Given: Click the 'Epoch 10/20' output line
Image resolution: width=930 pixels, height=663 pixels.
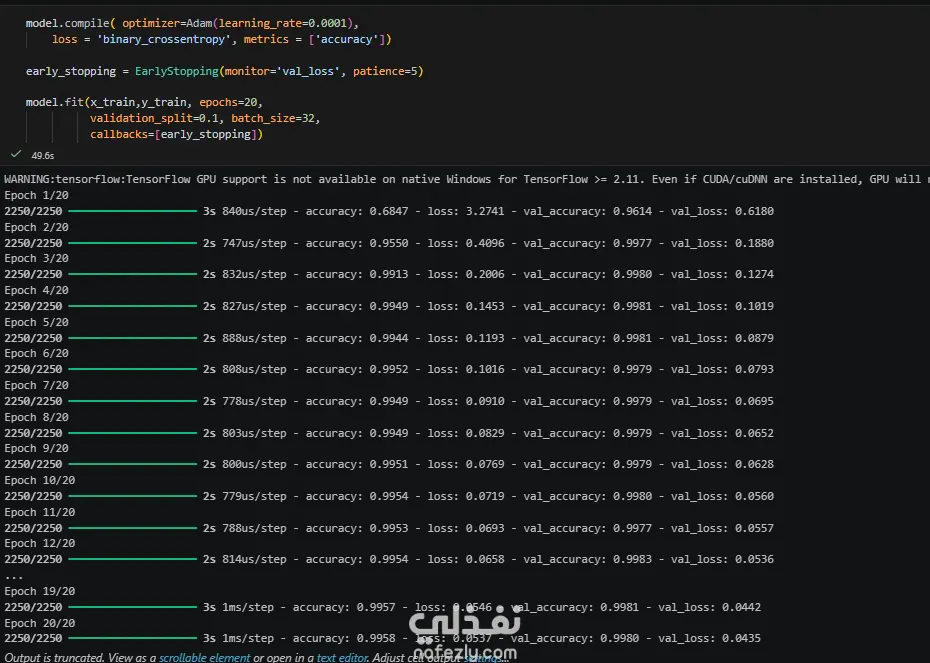Looking at the screenshot, I should coord(40,480).
